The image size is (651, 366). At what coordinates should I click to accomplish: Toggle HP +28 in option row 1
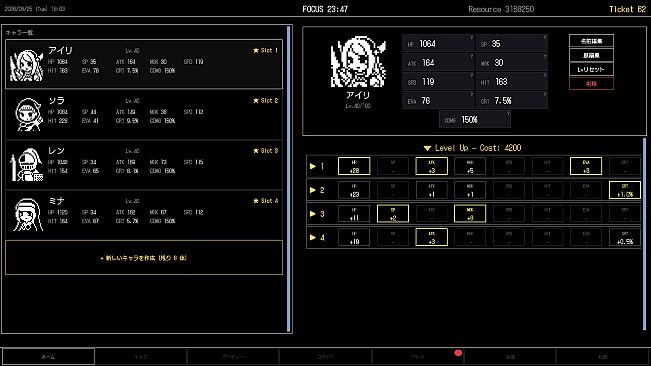(x=354, y=166)
